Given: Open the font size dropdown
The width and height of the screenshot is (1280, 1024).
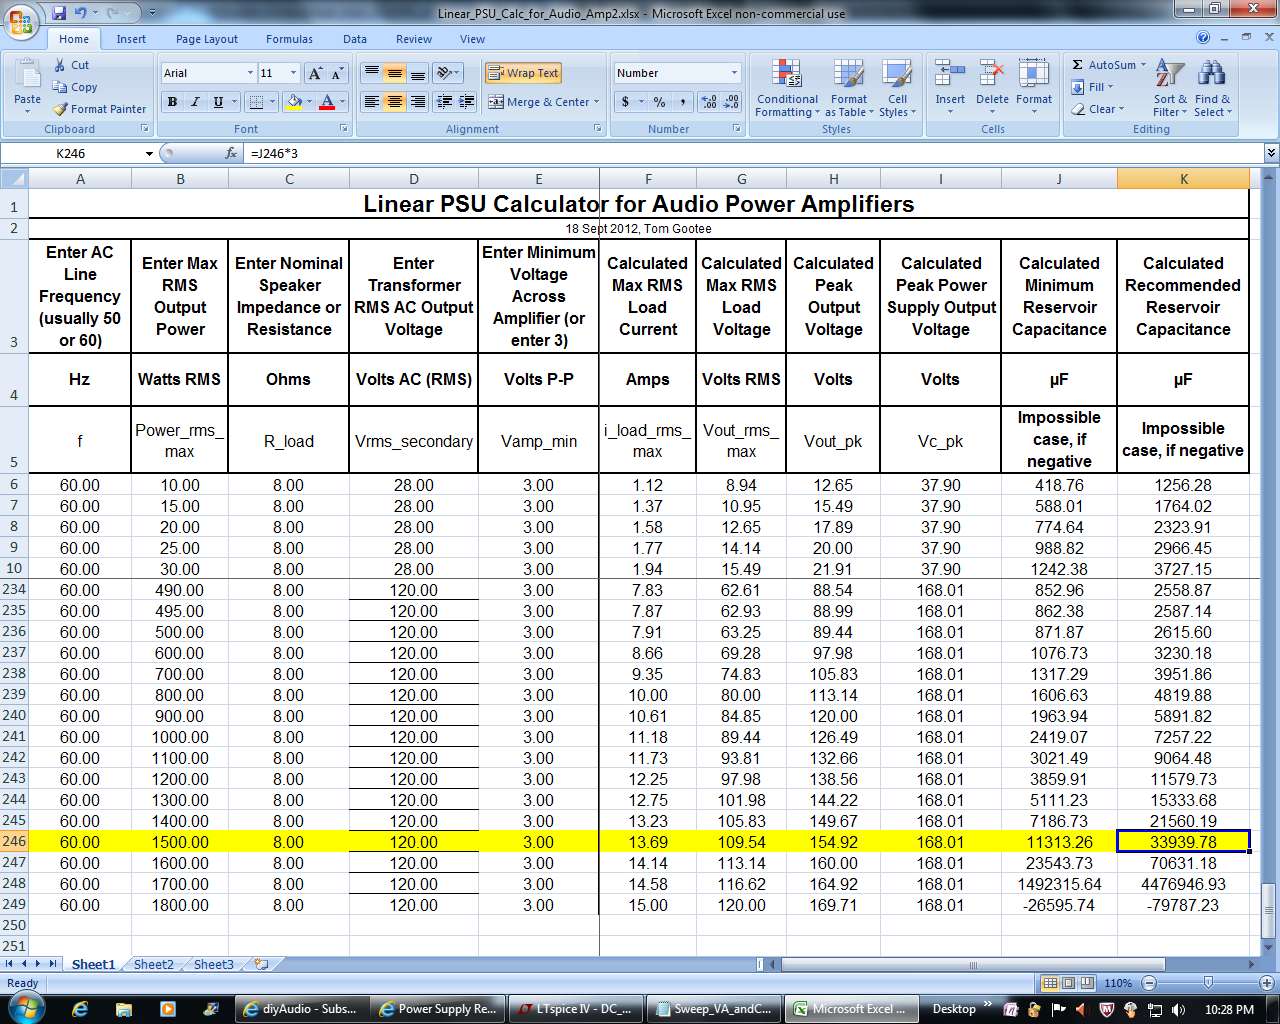Looking at the screenshot, I should coord(293,73).
